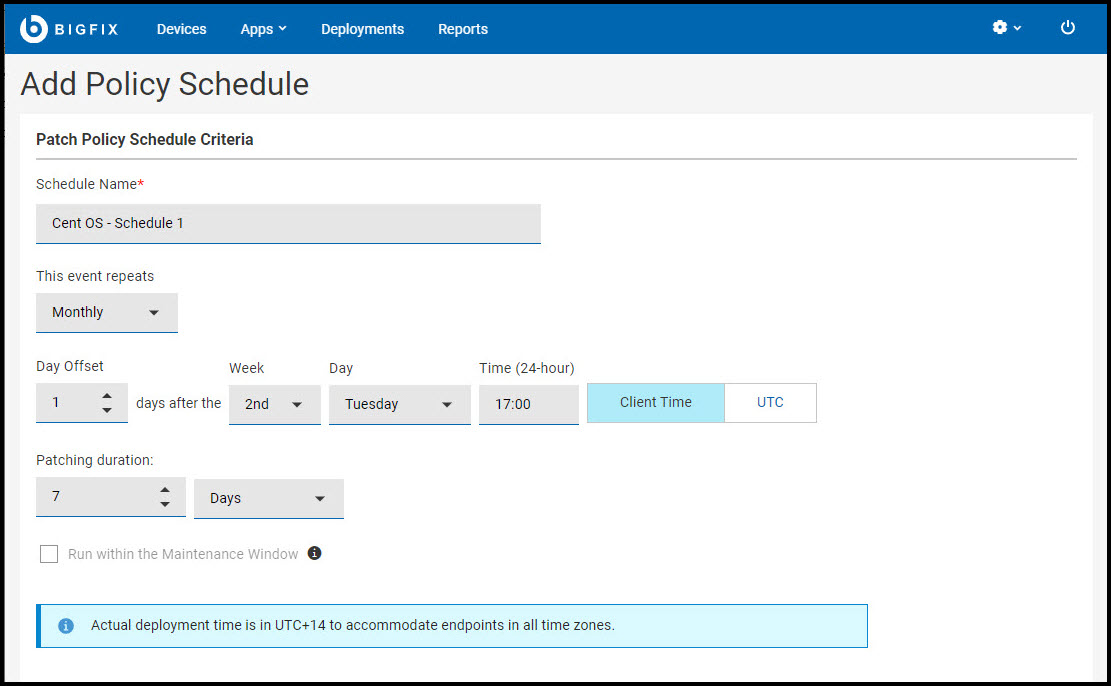Navigate to the Reports page
This screenshot has height=686, width=1111.
(x=462, y=29)
